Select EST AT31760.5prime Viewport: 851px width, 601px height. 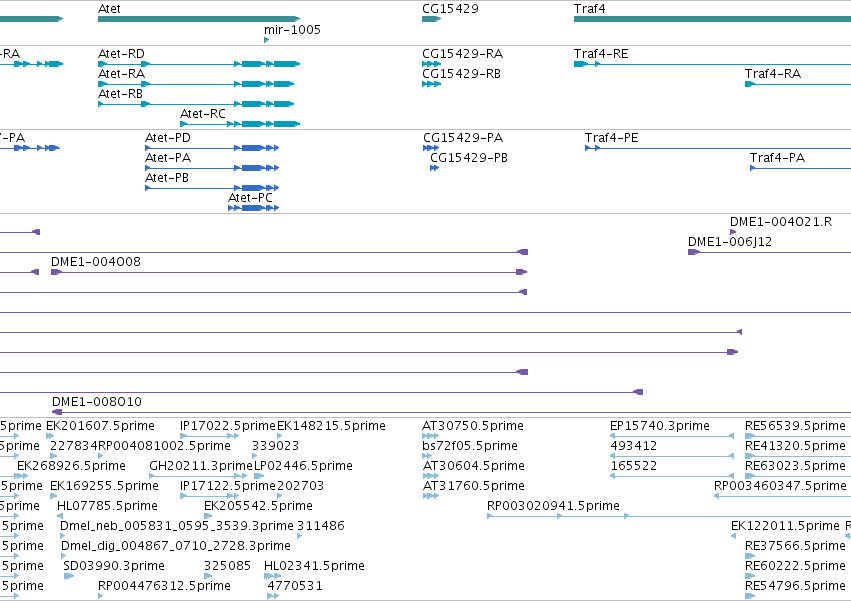click(x=430, y=496)
